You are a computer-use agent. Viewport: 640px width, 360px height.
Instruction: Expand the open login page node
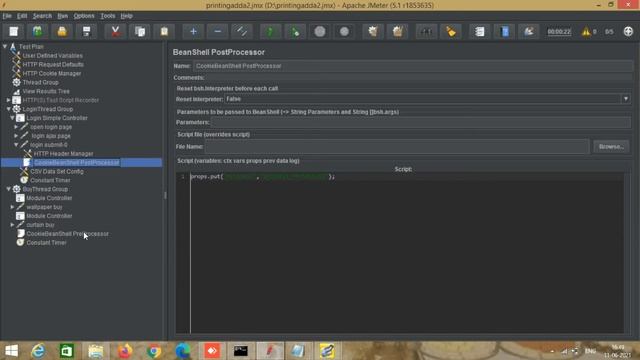point(16,127)
